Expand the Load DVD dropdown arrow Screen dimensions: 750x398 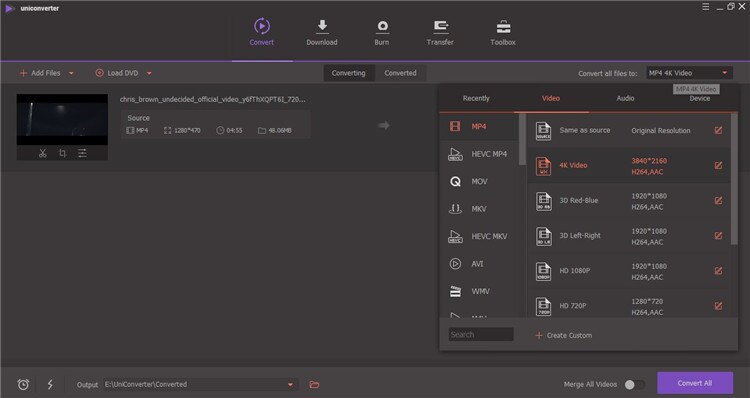click(x=149, y=73)
